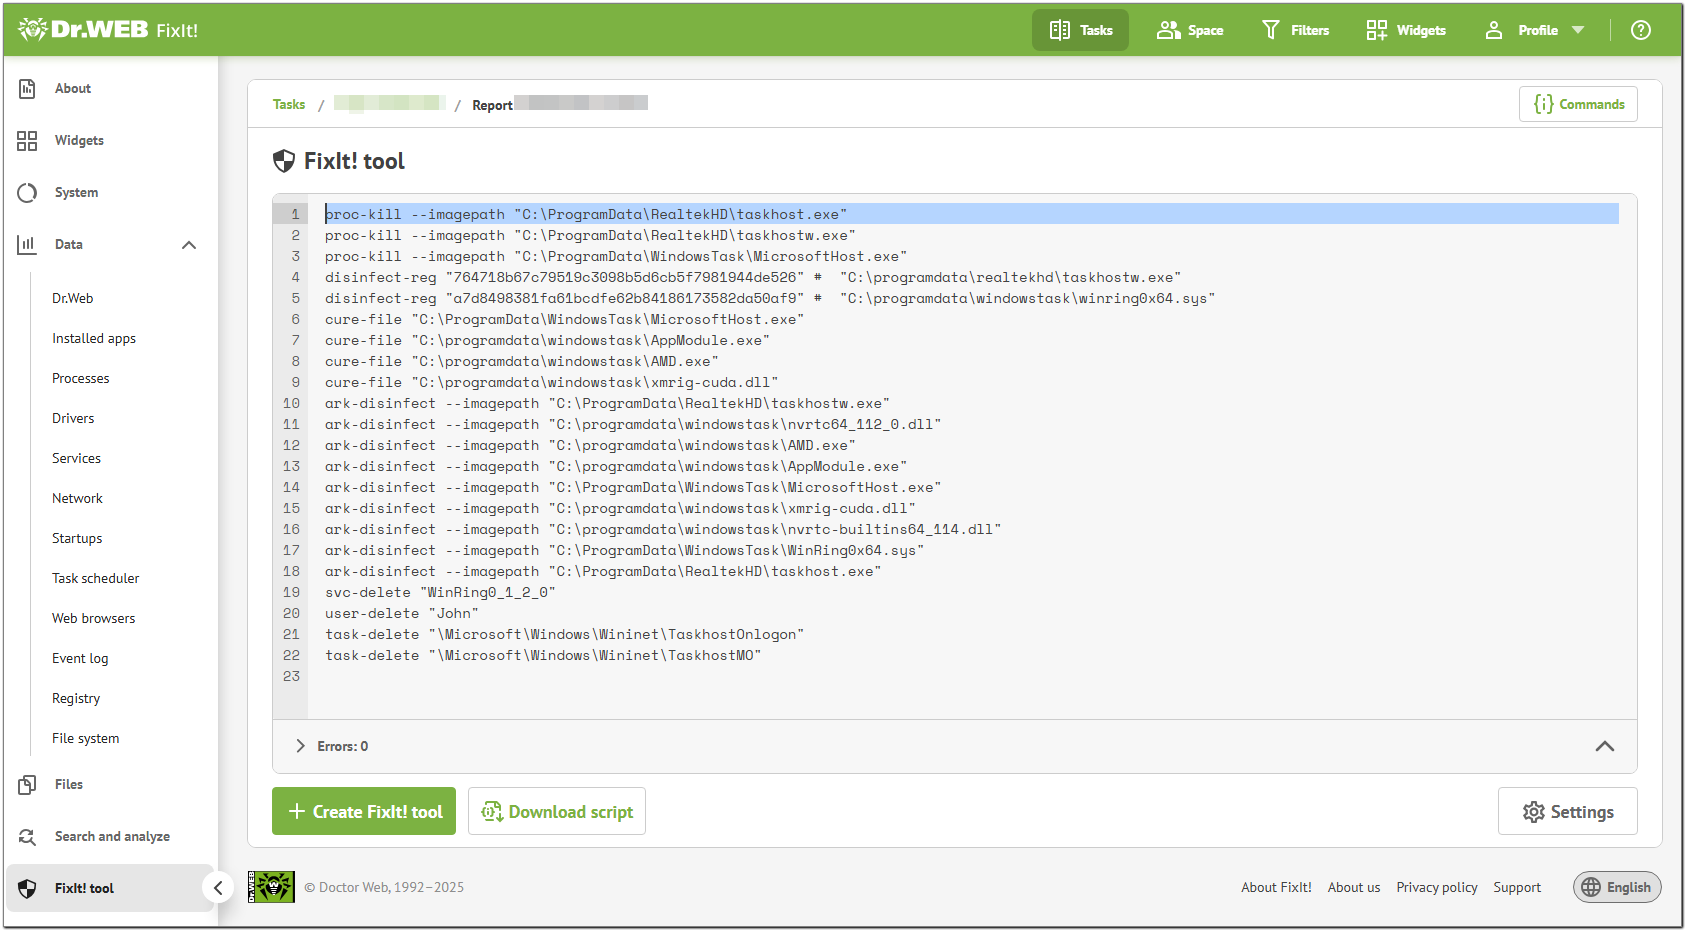Open the English language selector
This screenshot has height=931, width=1686.
[x=1617, y=887]
